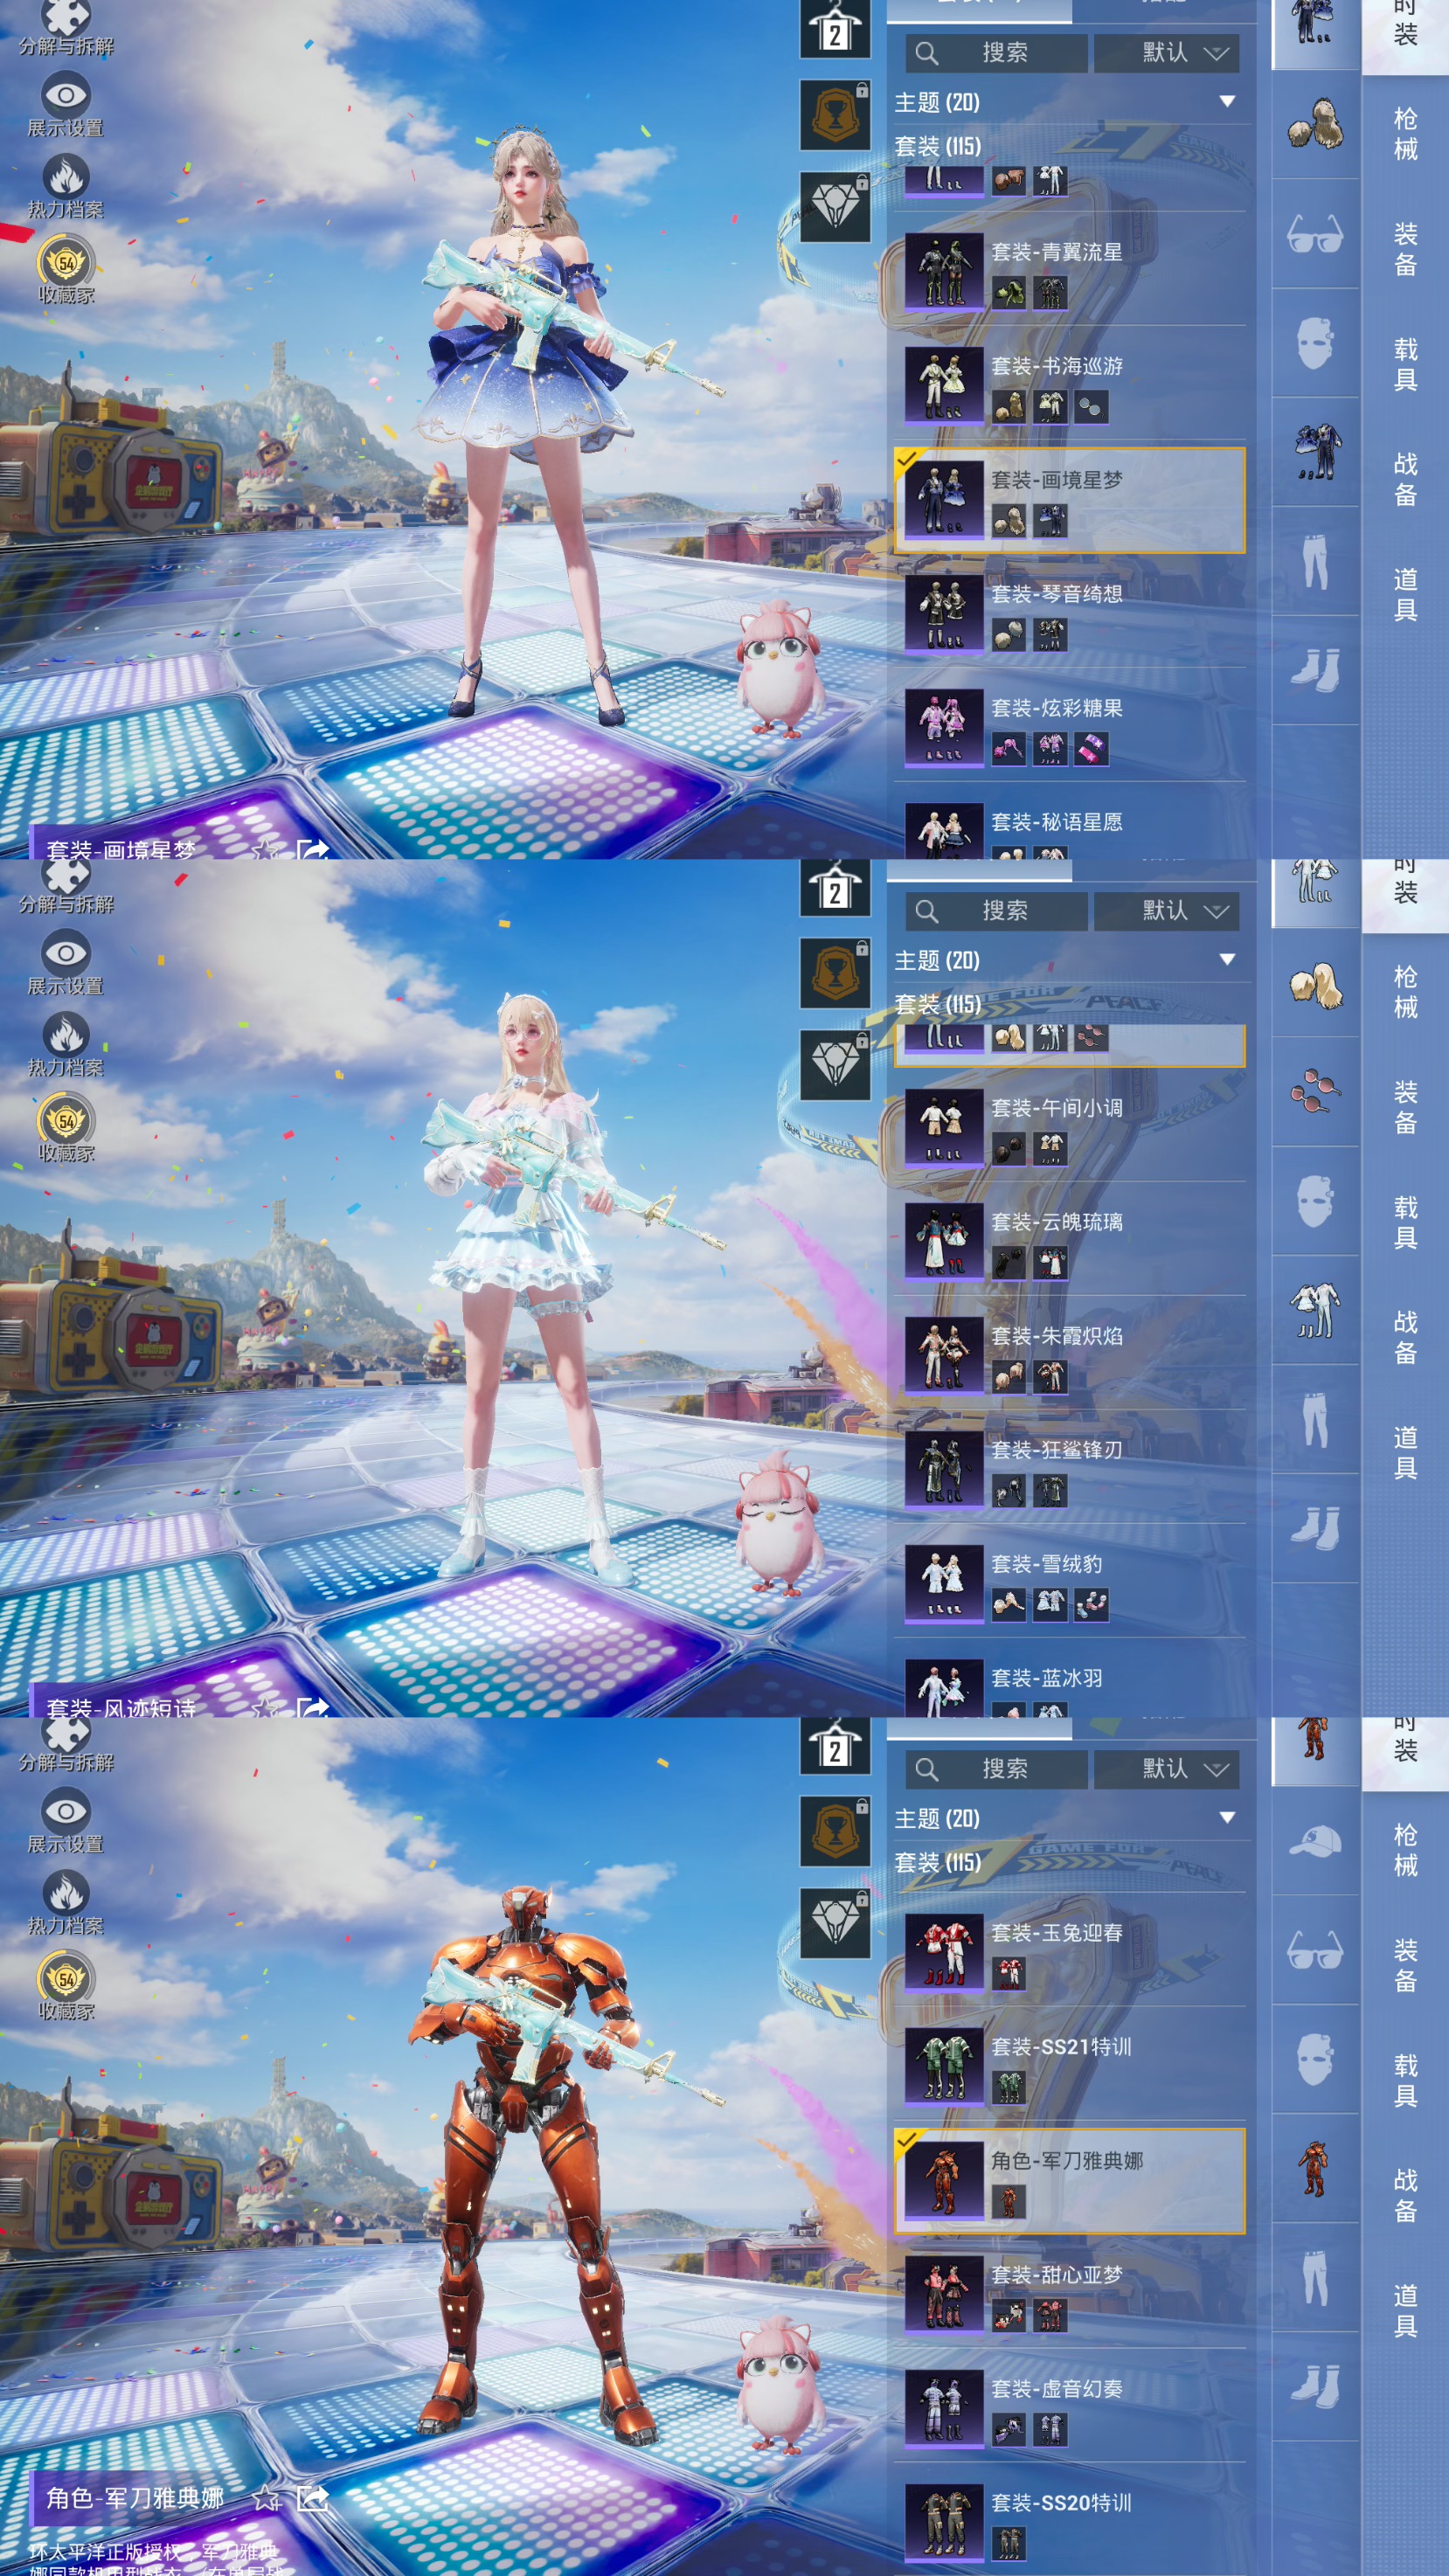
Task: Tap share icon beside 角色-军刀雅典娜 title
Action: pyautogui.click(x=312, y=2498)
